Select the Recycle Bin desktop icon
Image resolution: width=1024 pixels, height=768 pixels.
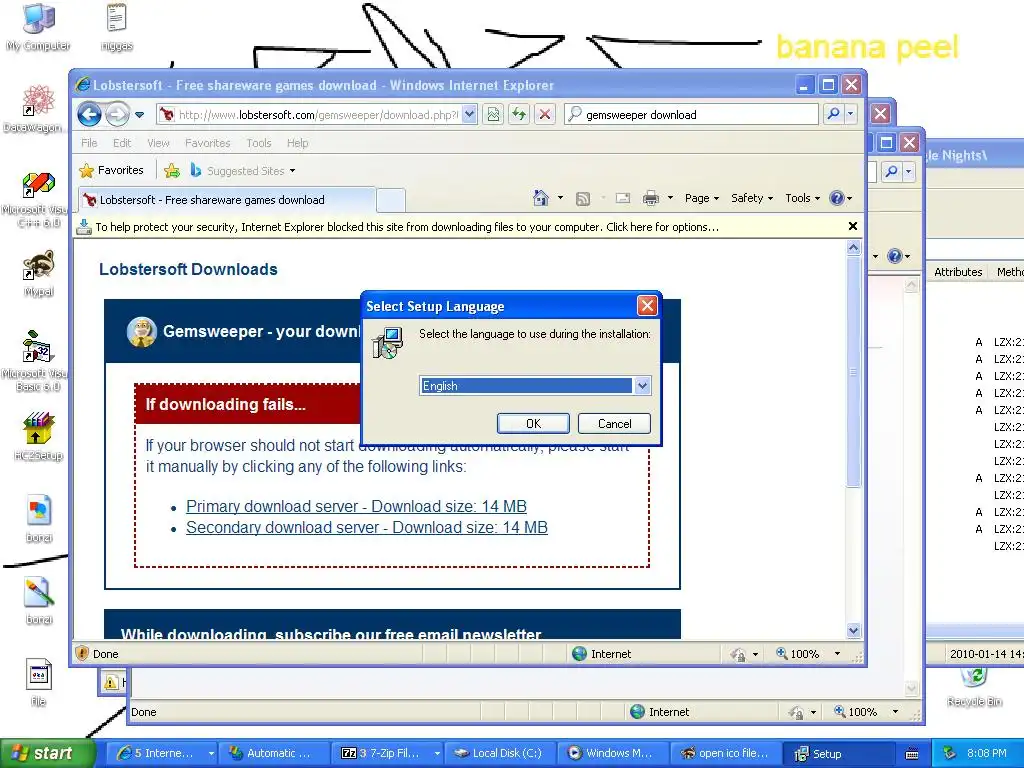(x=974, y=687)
